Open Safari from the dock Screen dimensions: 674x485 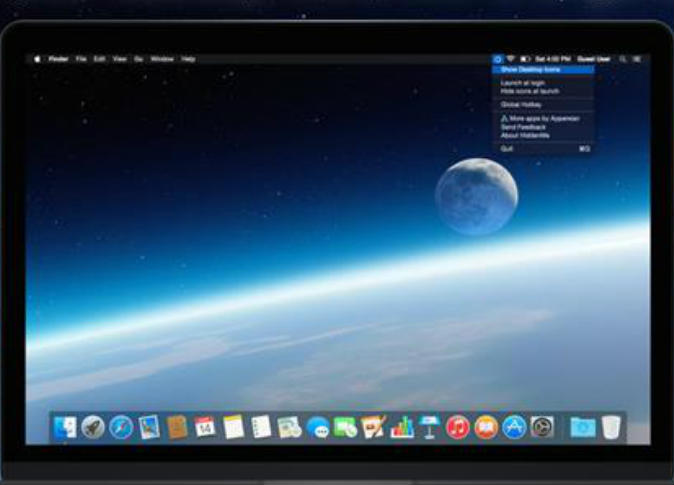tap(121, 427)
